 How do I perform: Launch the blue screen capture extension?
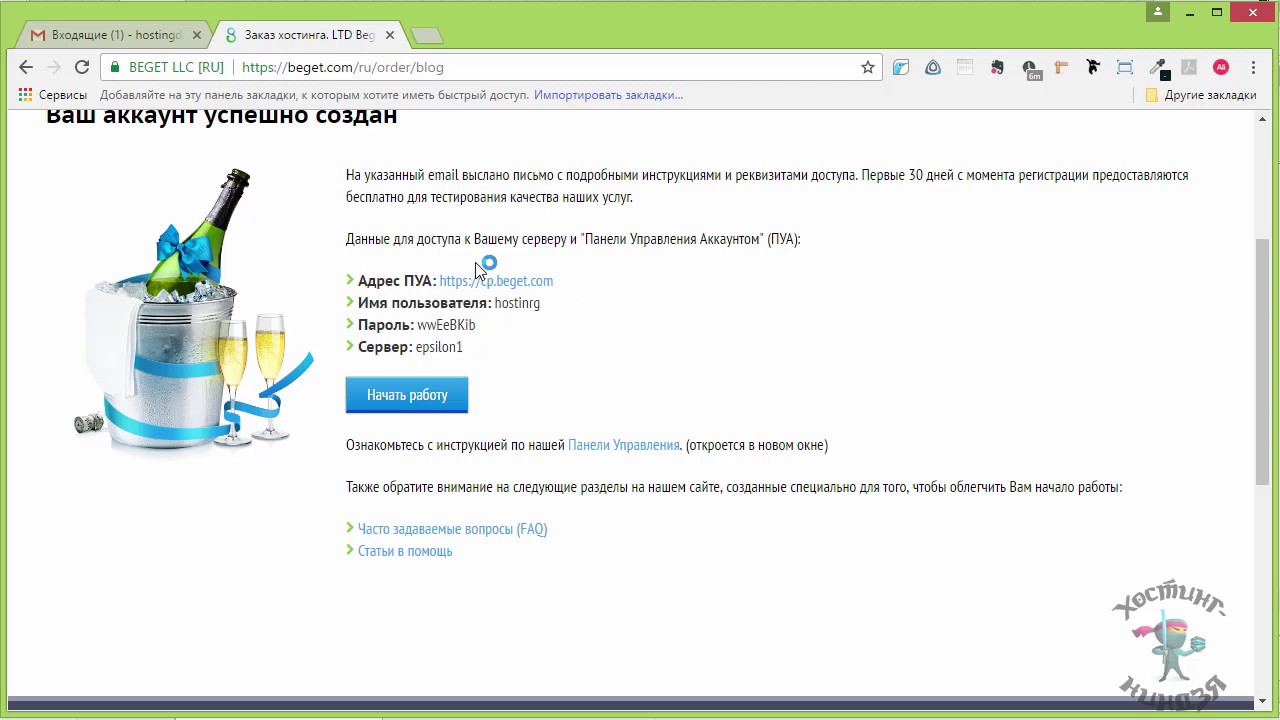pyautogui.click(x=1125, y=67)
